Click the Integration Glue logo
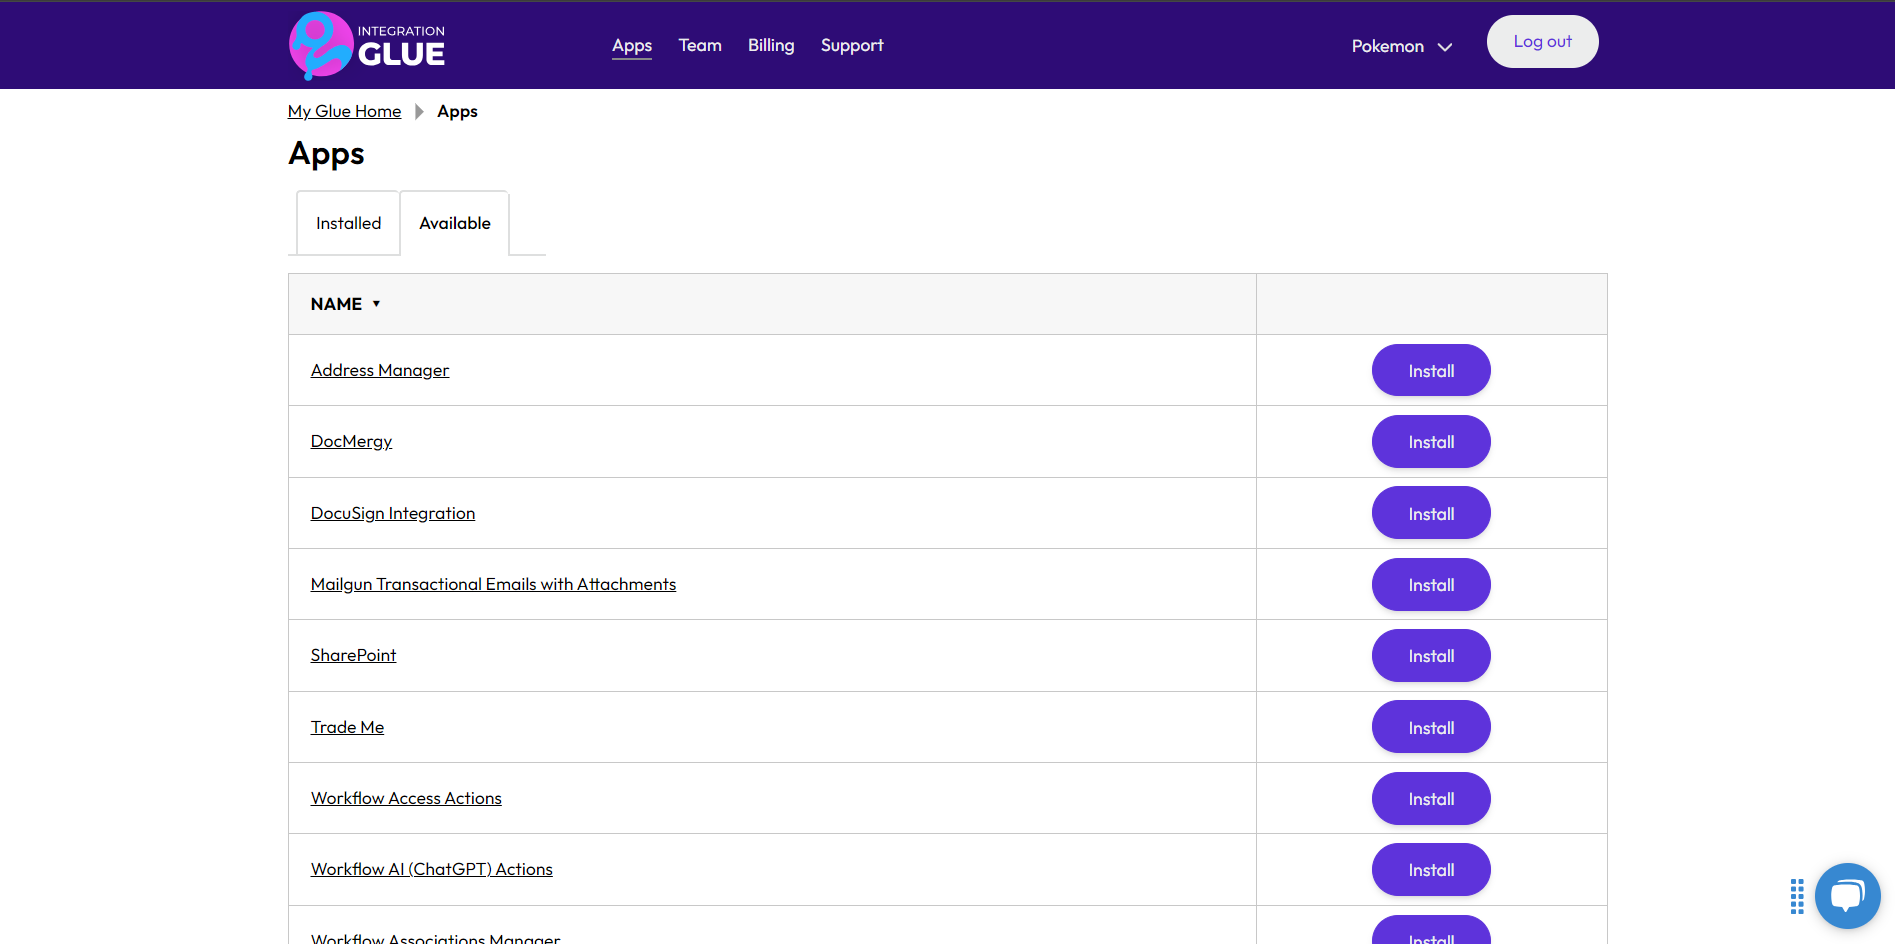This screenshot has width=1895, height=944. point(366,44)
